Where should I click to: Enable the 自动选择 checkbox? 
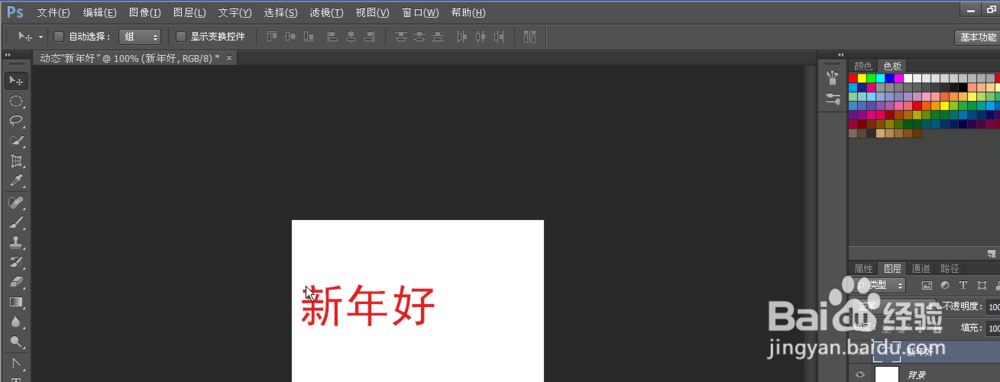pyautogui.click(x=59, y=37)
